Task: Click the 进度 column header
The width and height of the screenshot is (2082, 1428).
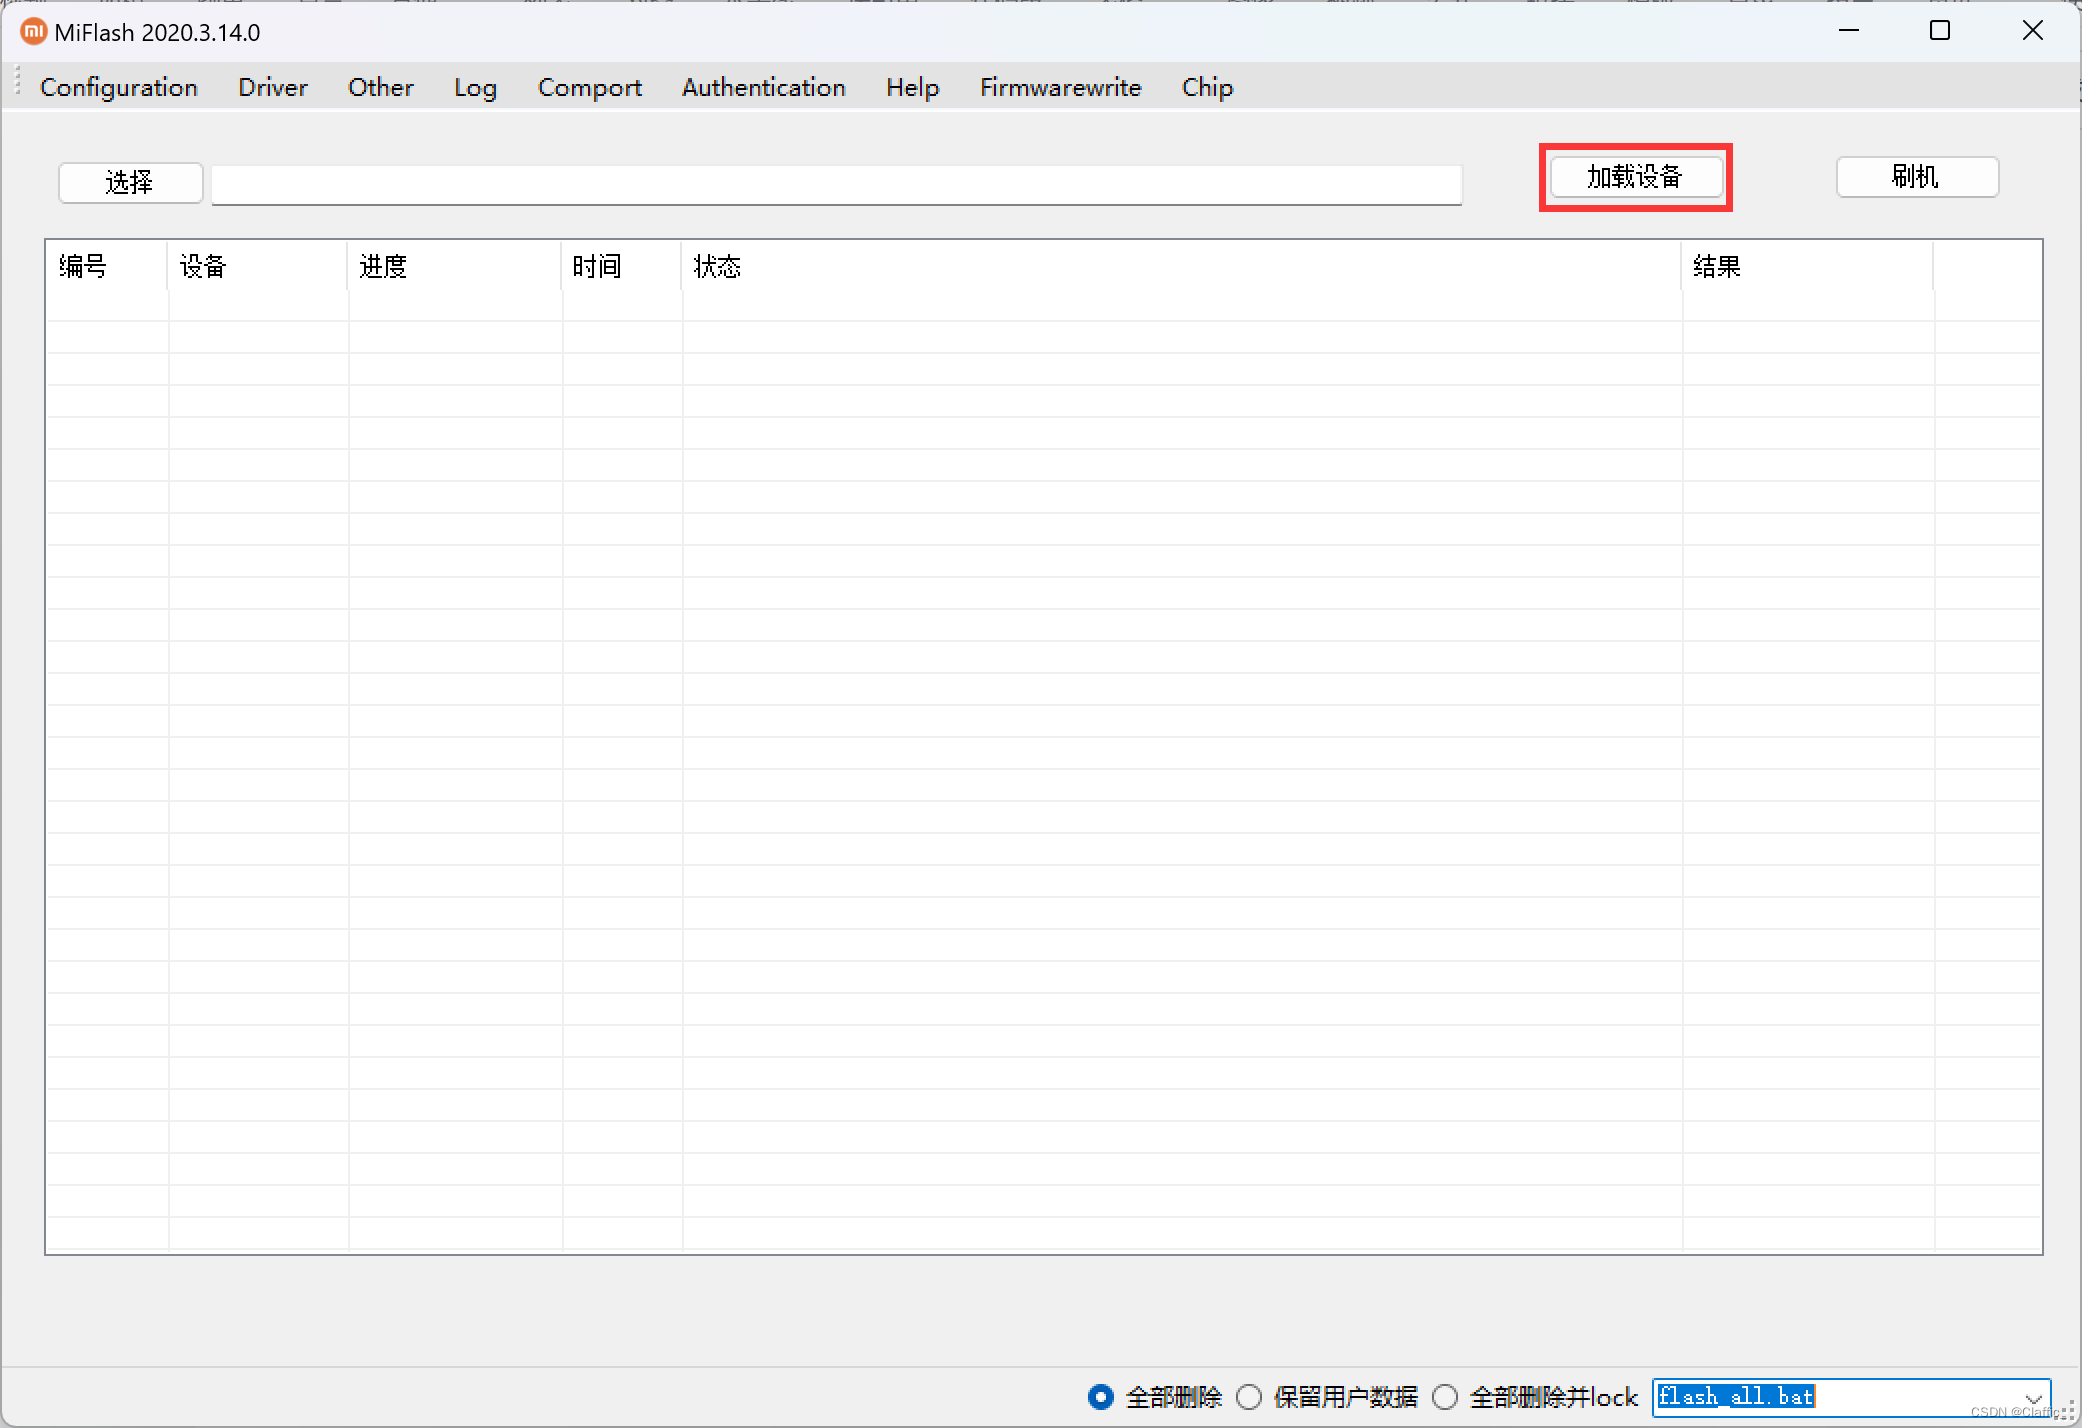Action: [x=455, y=266]
